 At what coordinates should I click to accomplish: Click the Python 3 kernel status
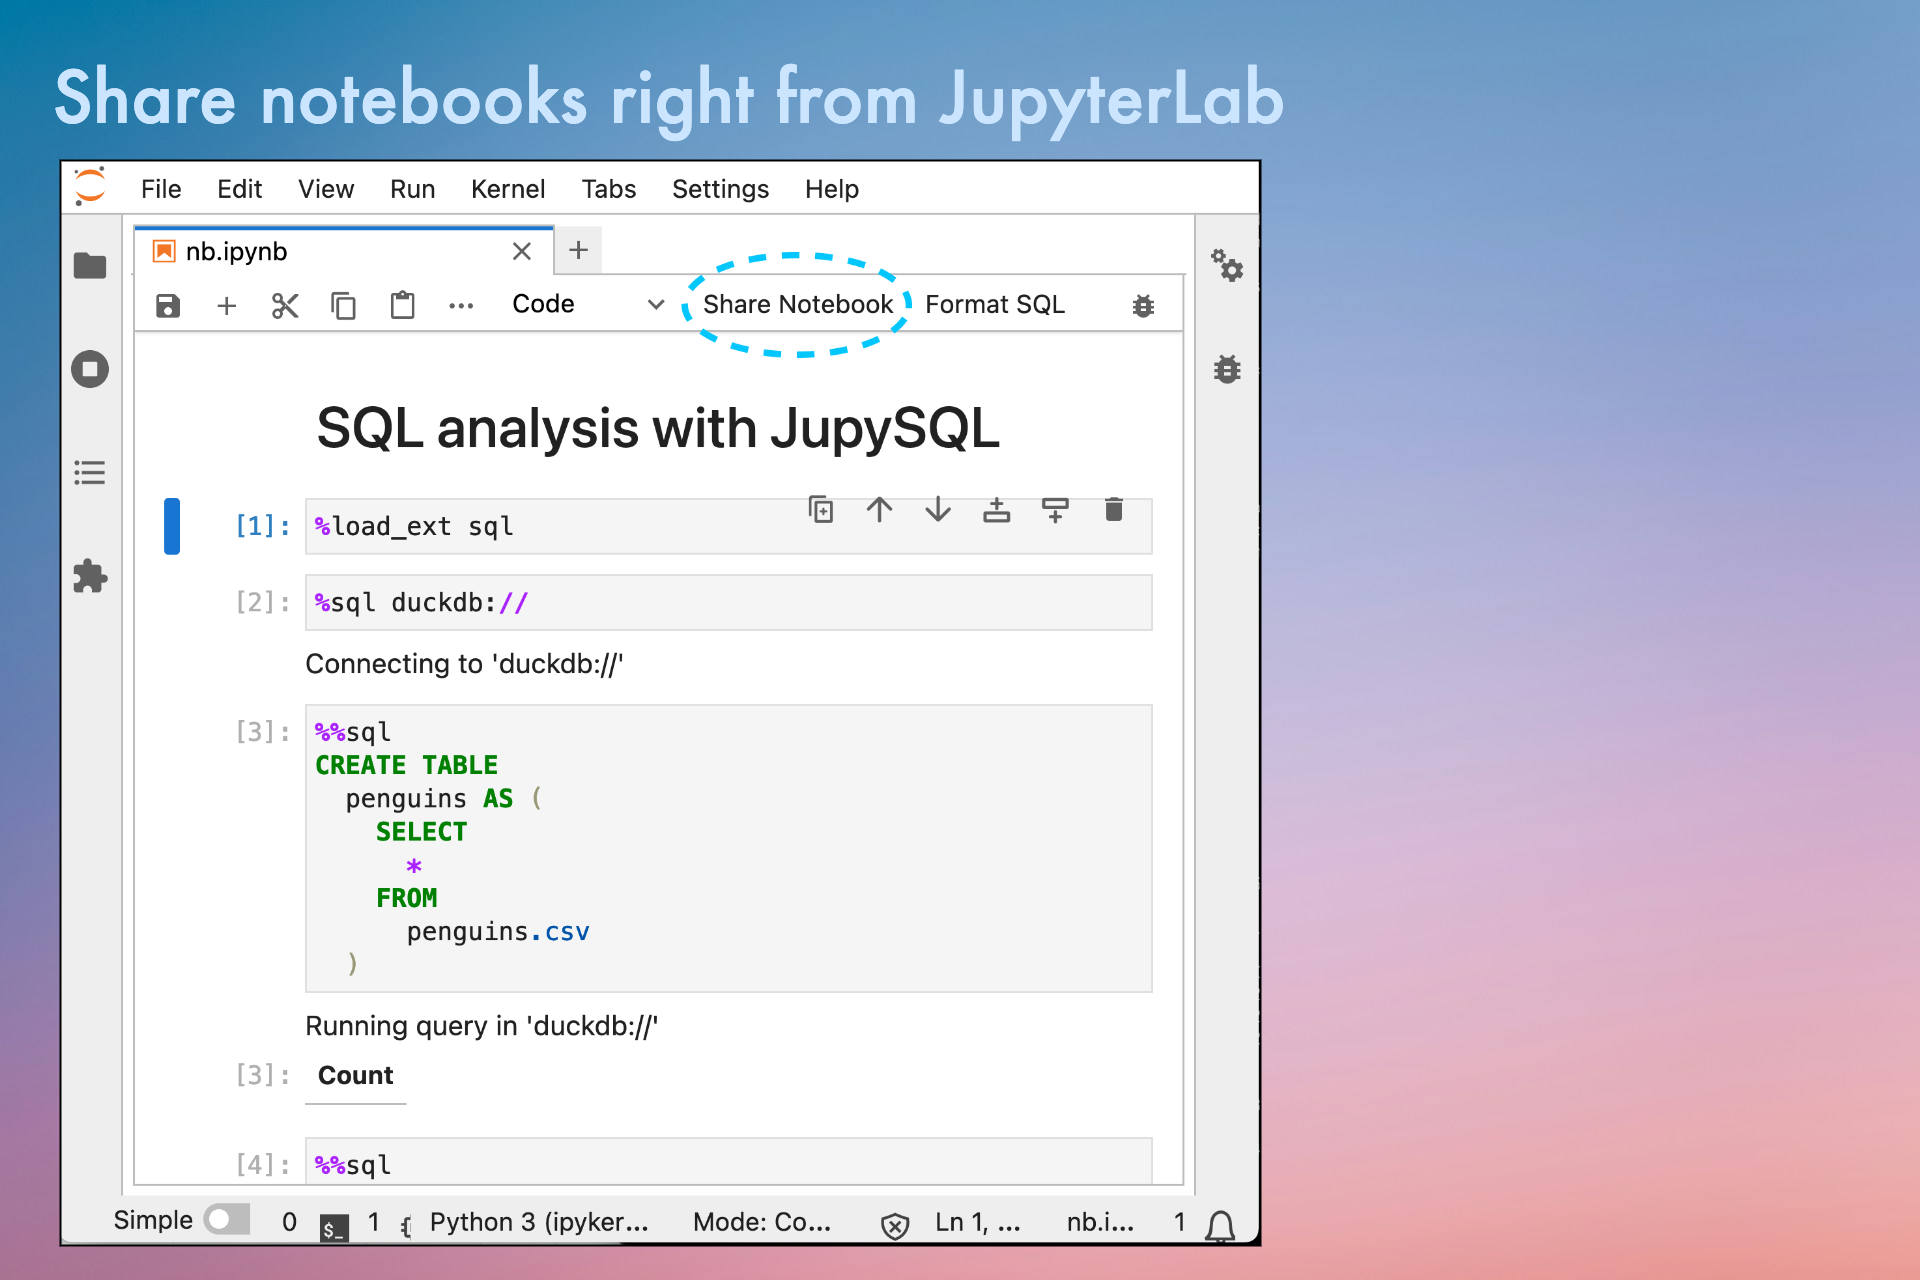(x=539, y=1222)
